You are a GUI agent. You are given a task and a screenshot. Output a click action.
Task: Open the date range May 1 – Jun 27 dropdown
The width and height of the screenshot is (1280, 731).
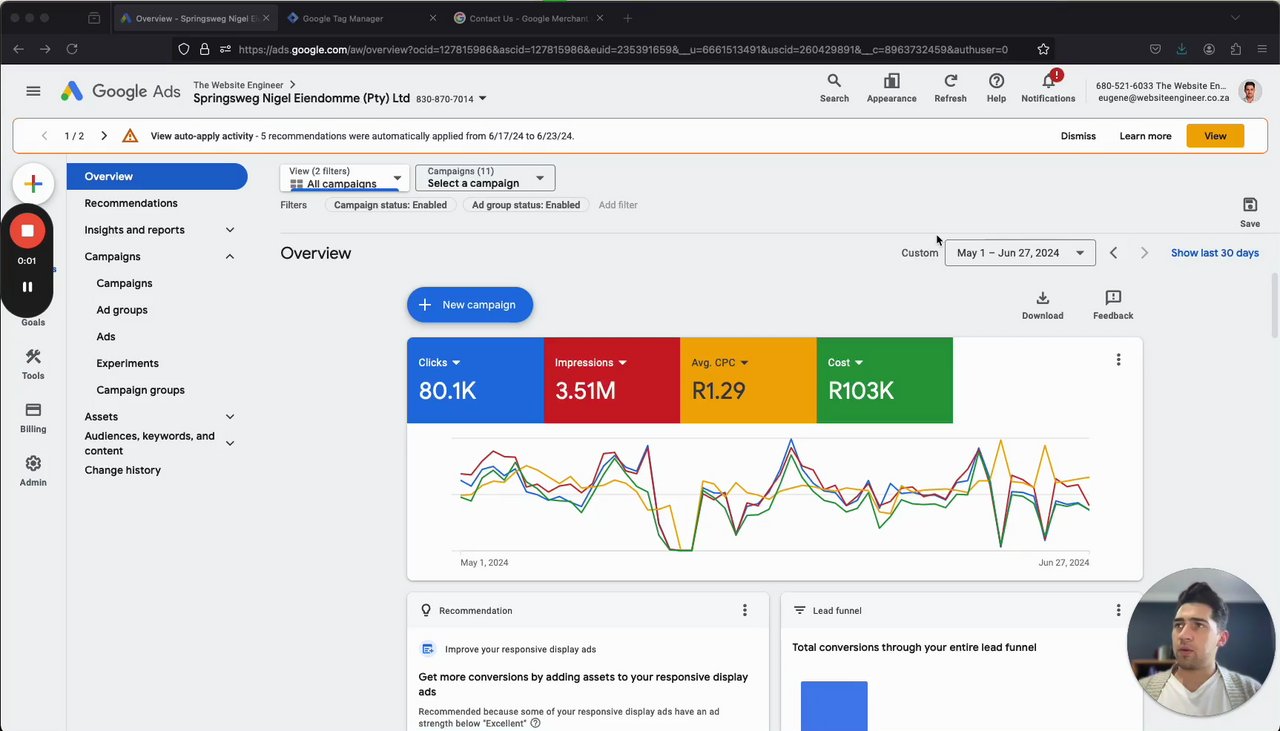coord(1020,253)
